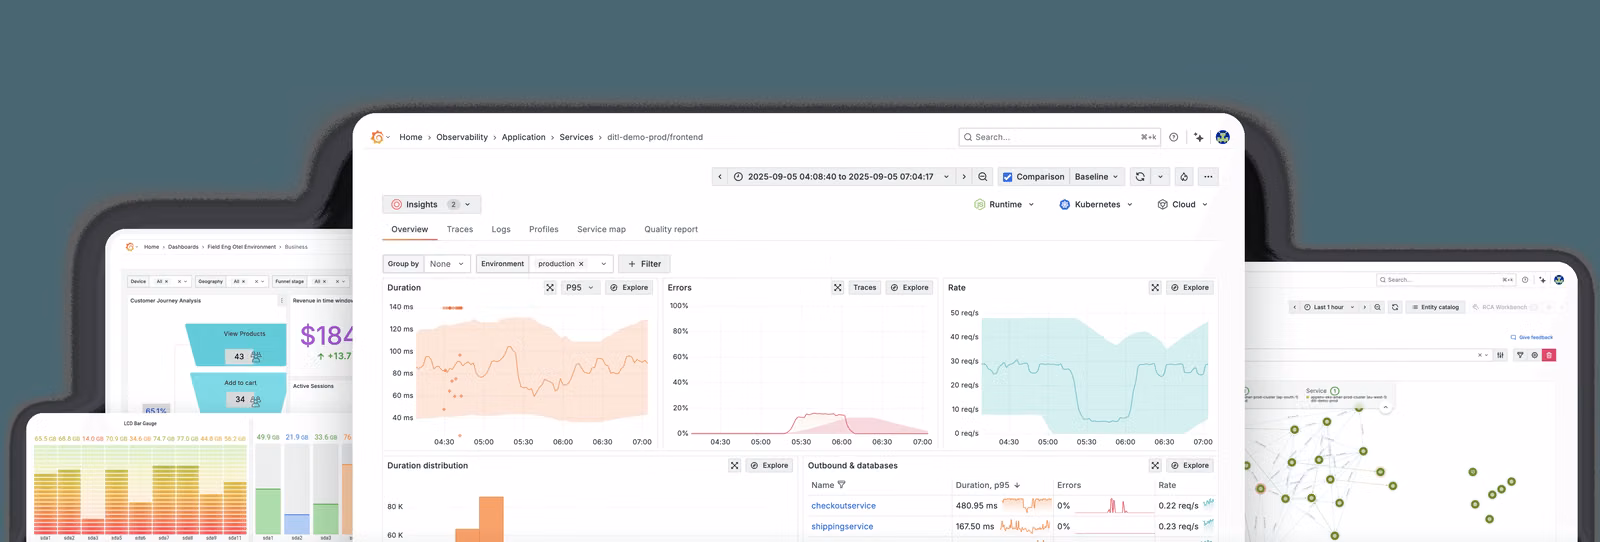Viewport: 1600px width, 542px height.
Task: Expand the P95 percentile dropdown
Action: click(579, 288)
